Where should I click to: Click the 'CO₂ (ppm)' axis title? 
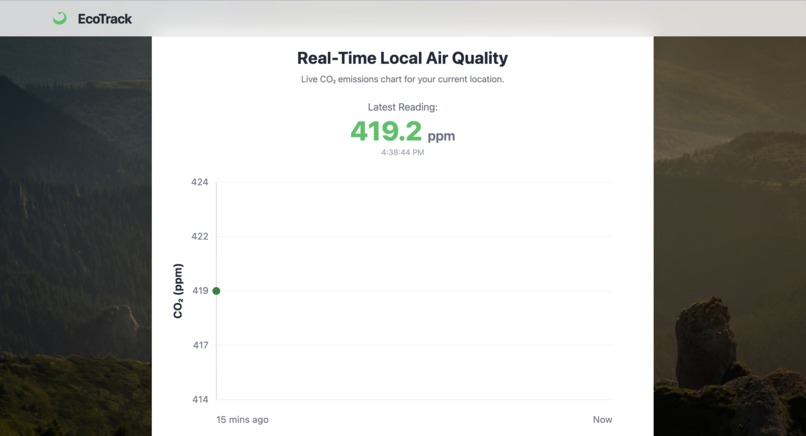tap(178, 291)
